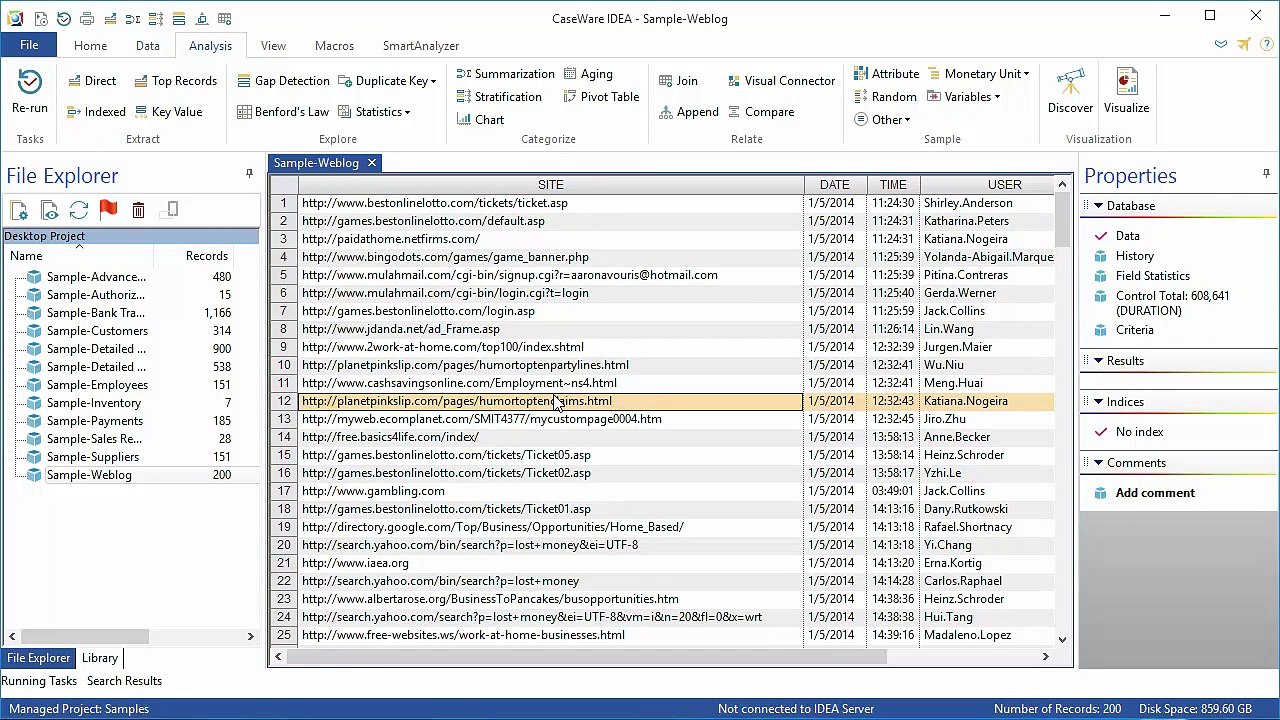
Task: Open the File menu
Action: coord(29,45)
